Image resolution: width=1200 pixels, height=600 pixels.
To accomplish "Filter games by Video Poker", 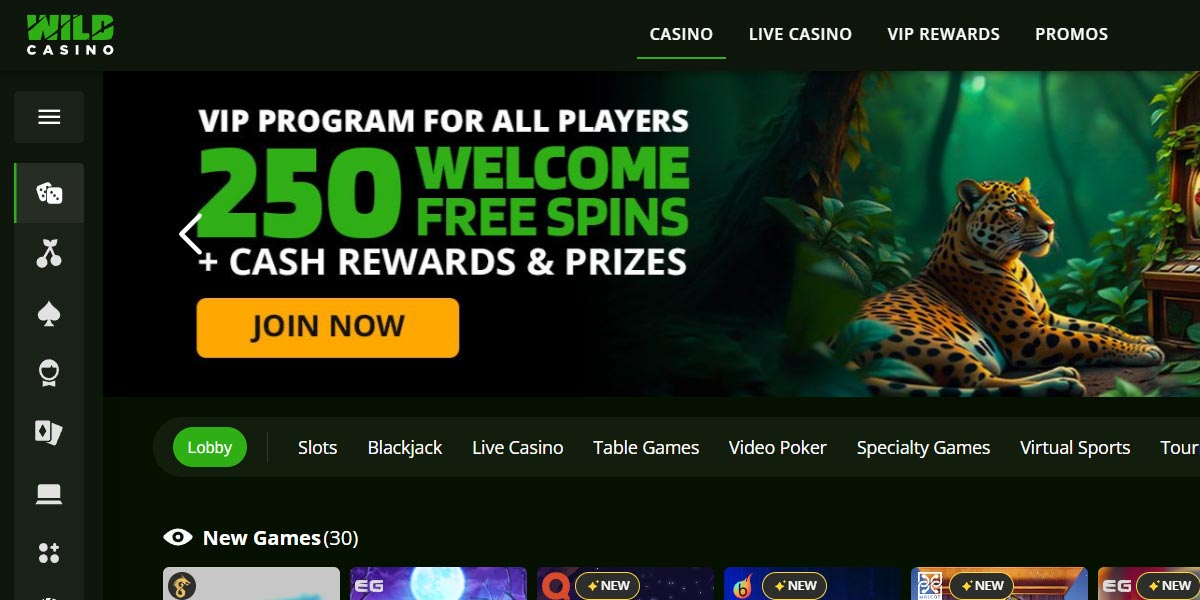I will pyautogui.click(x=777, y=447).
